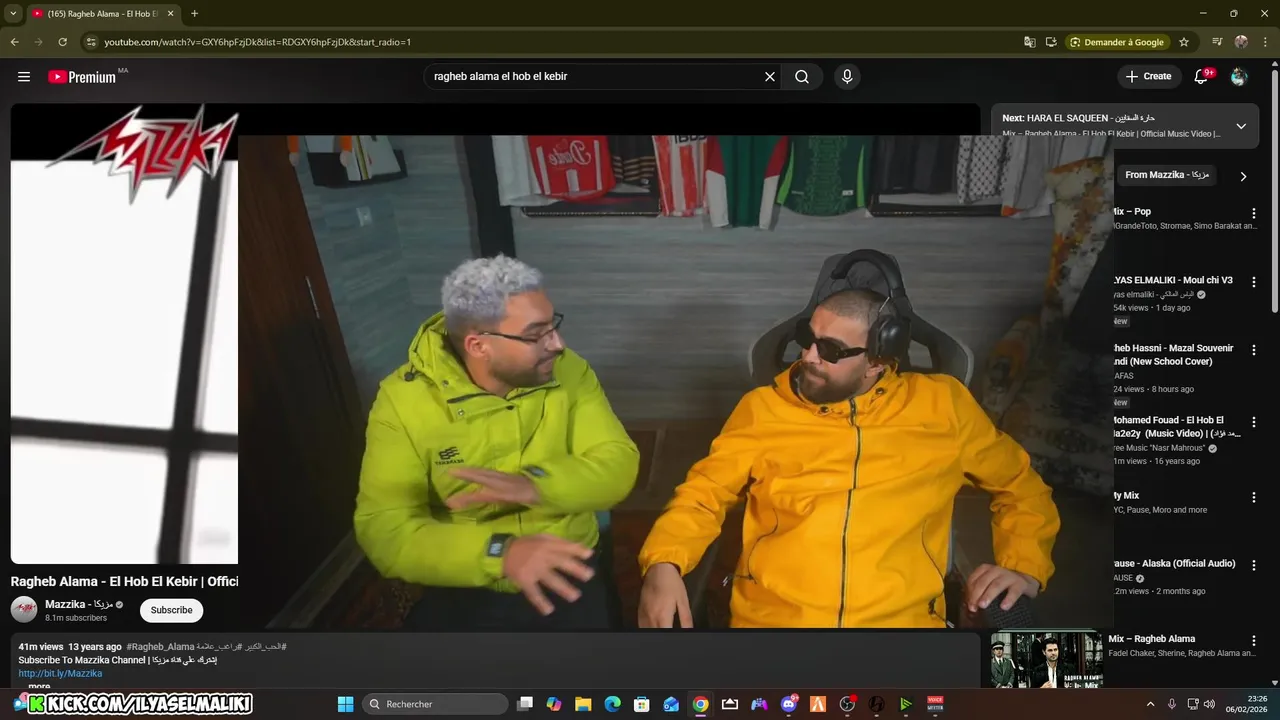
Task: View site information icon in address bar
Action: point(91,42)
